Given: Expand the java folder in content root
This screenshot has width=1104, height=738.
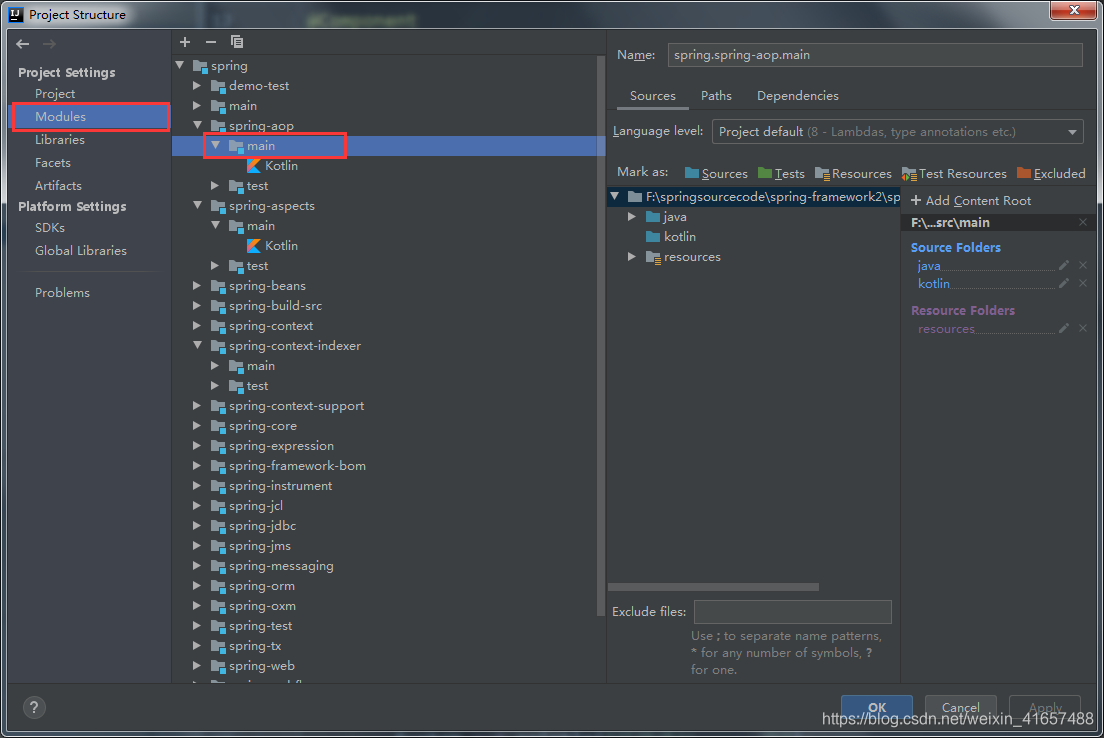Looking at the screenshot, I should (x=632, y=217).
